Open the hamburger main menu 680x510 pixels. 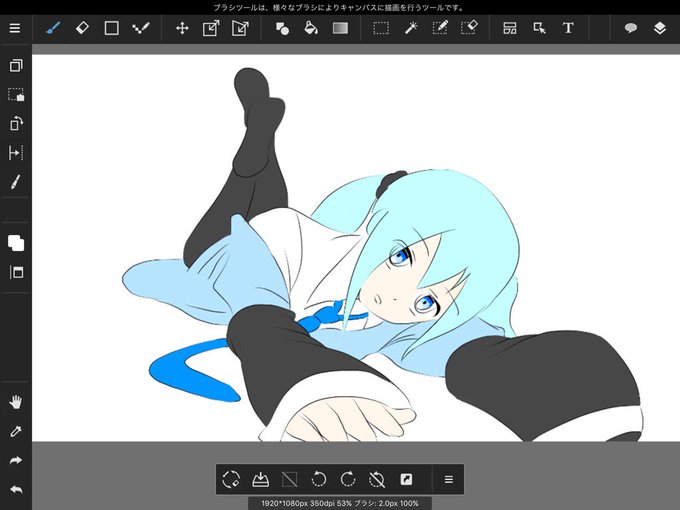coord(15,28)
